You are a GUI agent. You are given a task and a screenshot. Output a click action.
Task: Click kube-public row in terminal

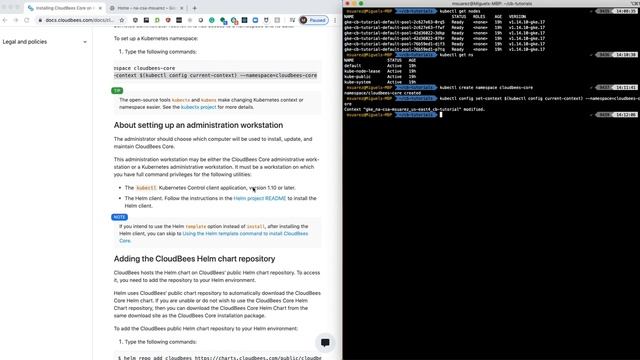380,76
